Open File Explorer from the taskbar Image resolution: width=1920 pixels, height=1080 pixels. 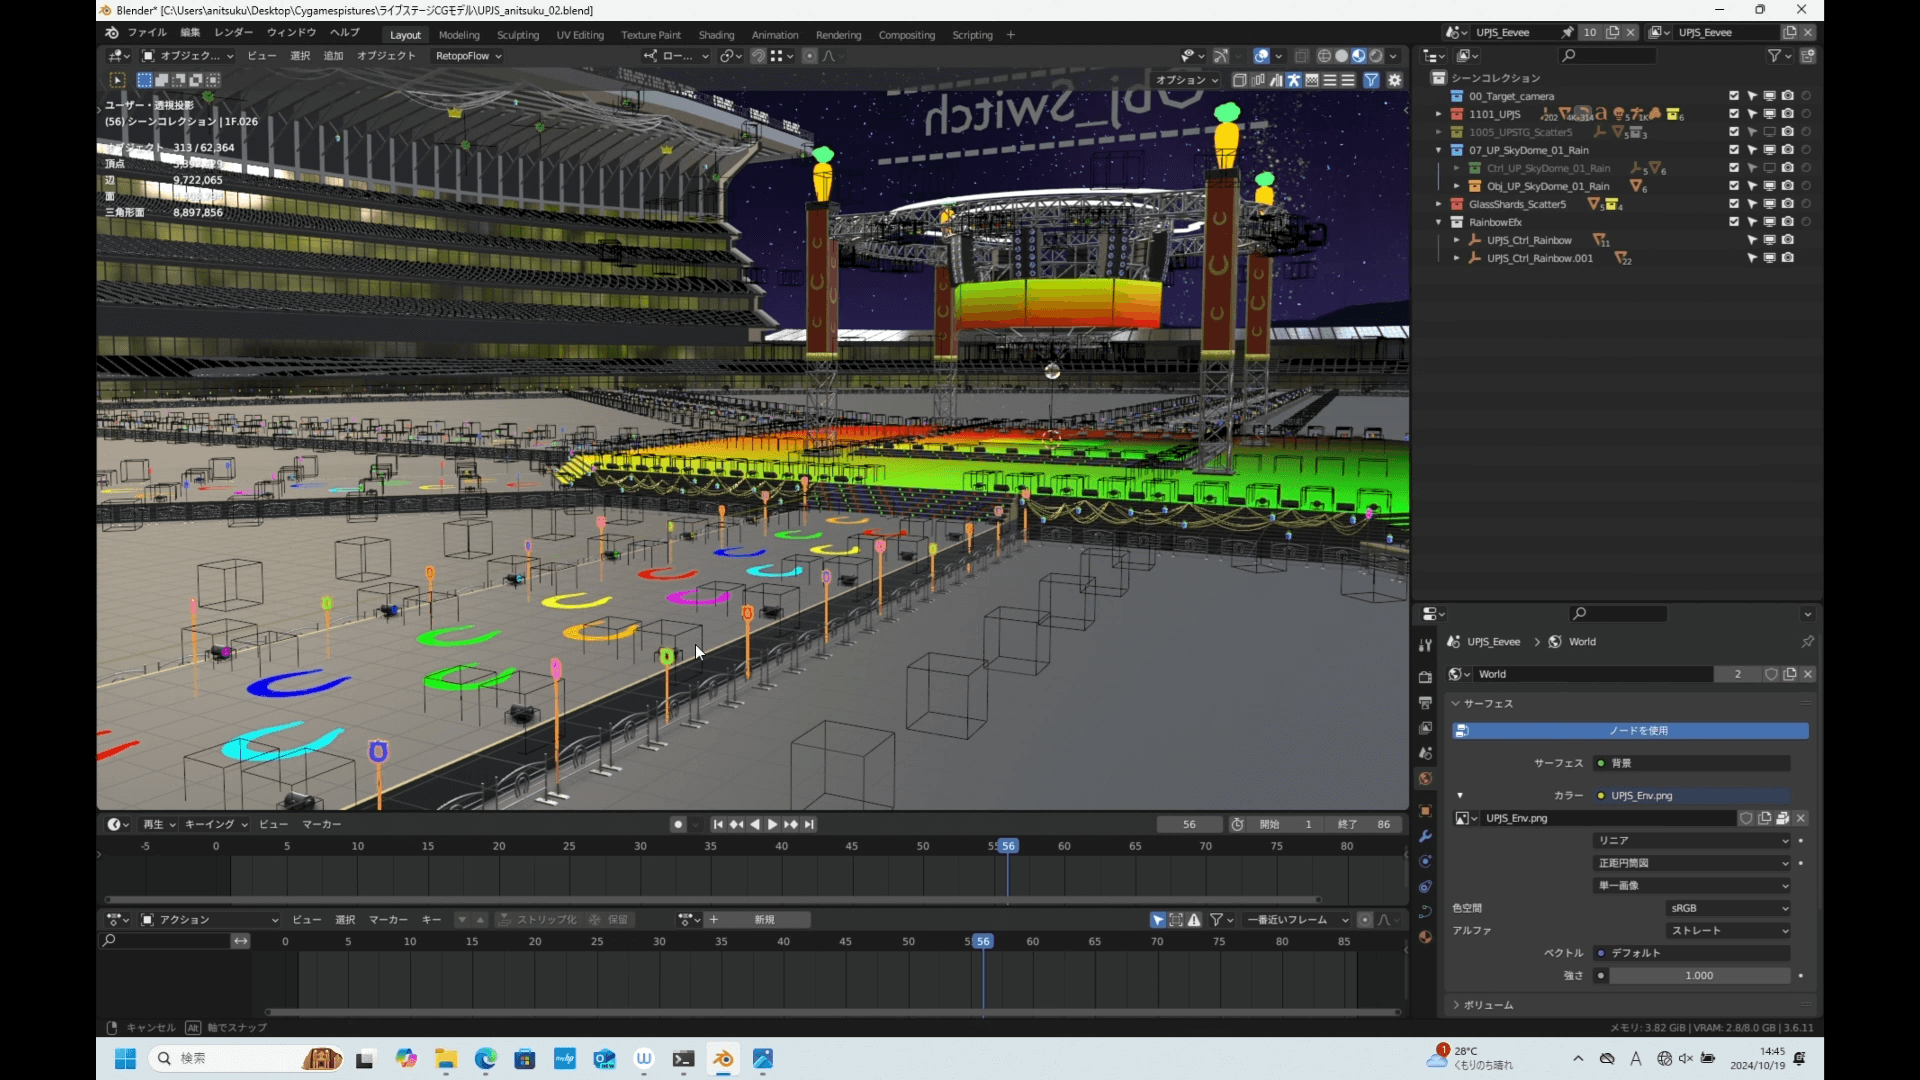pos(445,1059)
